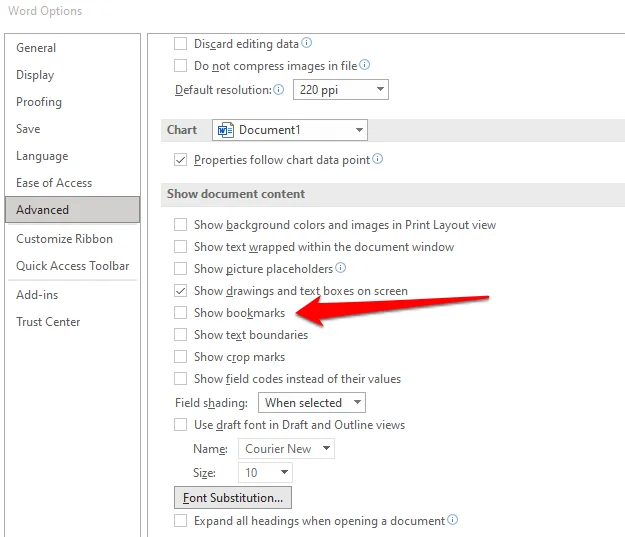Click info icon beside Expand all headings option
Image resolution: width=625 pixels, height=537 pixels.
click(x=453, y=521)
